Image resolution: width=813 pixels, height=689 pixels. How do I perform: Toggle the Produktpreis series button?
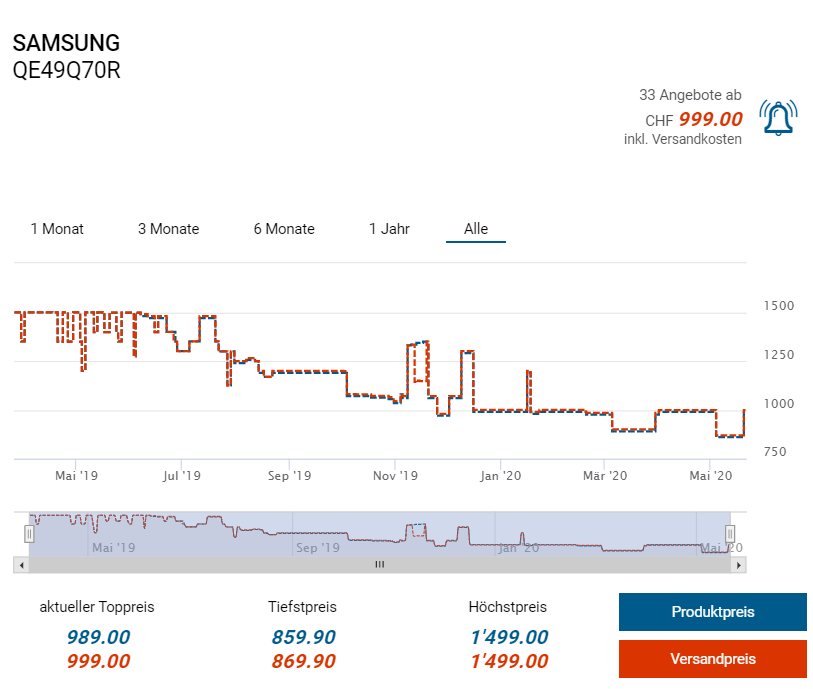712,612
